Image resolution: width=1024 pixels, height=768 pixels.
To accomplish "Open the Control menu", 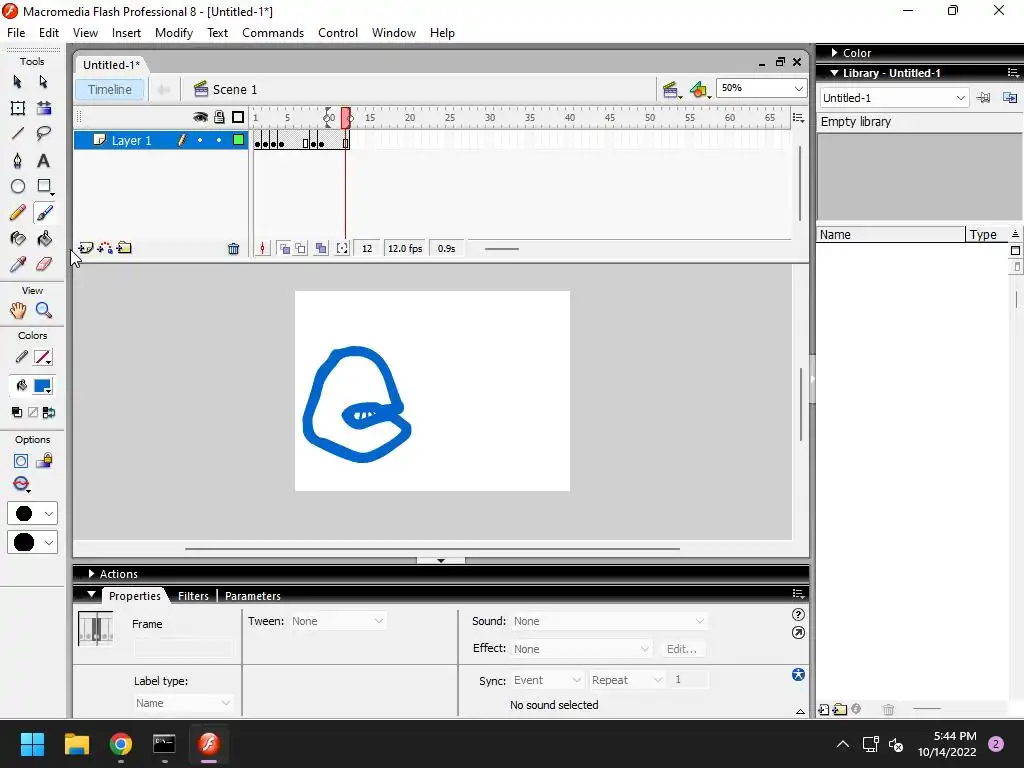I will (x=338, y=33).
